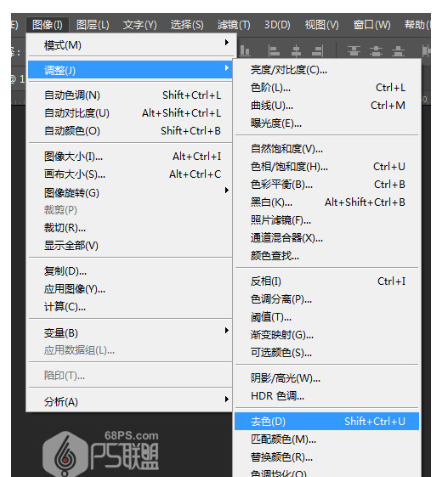Screen dimensions: 445x477
Task: Open the 色相/饱和度(H) adjustment
Action: [327, 166]
